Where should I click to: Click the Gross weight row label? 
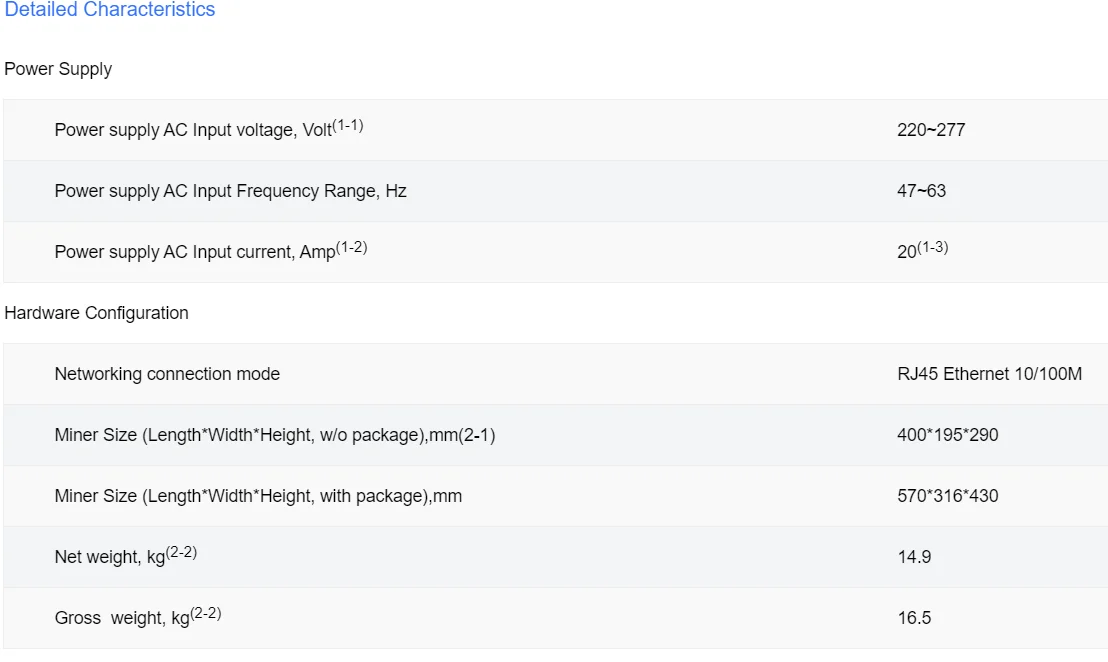pyautogui.click(x=122, y=618)
